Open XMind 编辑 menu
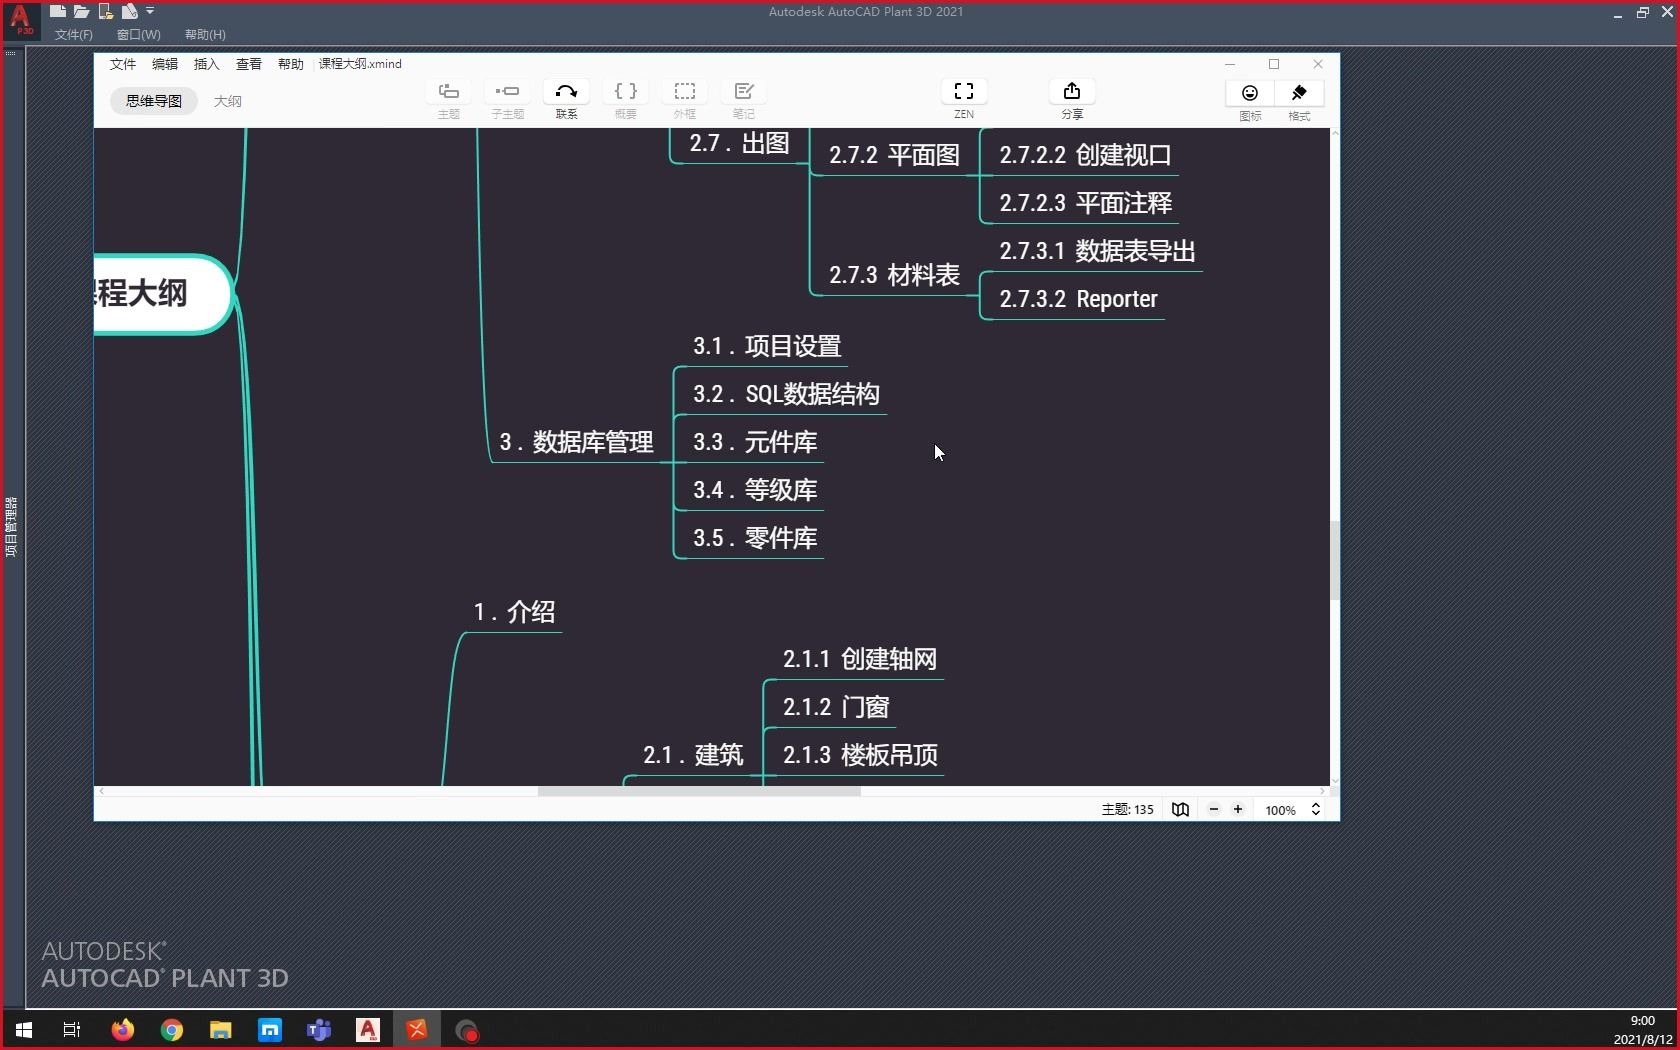The image size is (1680, 1050). tap(165, 64)
